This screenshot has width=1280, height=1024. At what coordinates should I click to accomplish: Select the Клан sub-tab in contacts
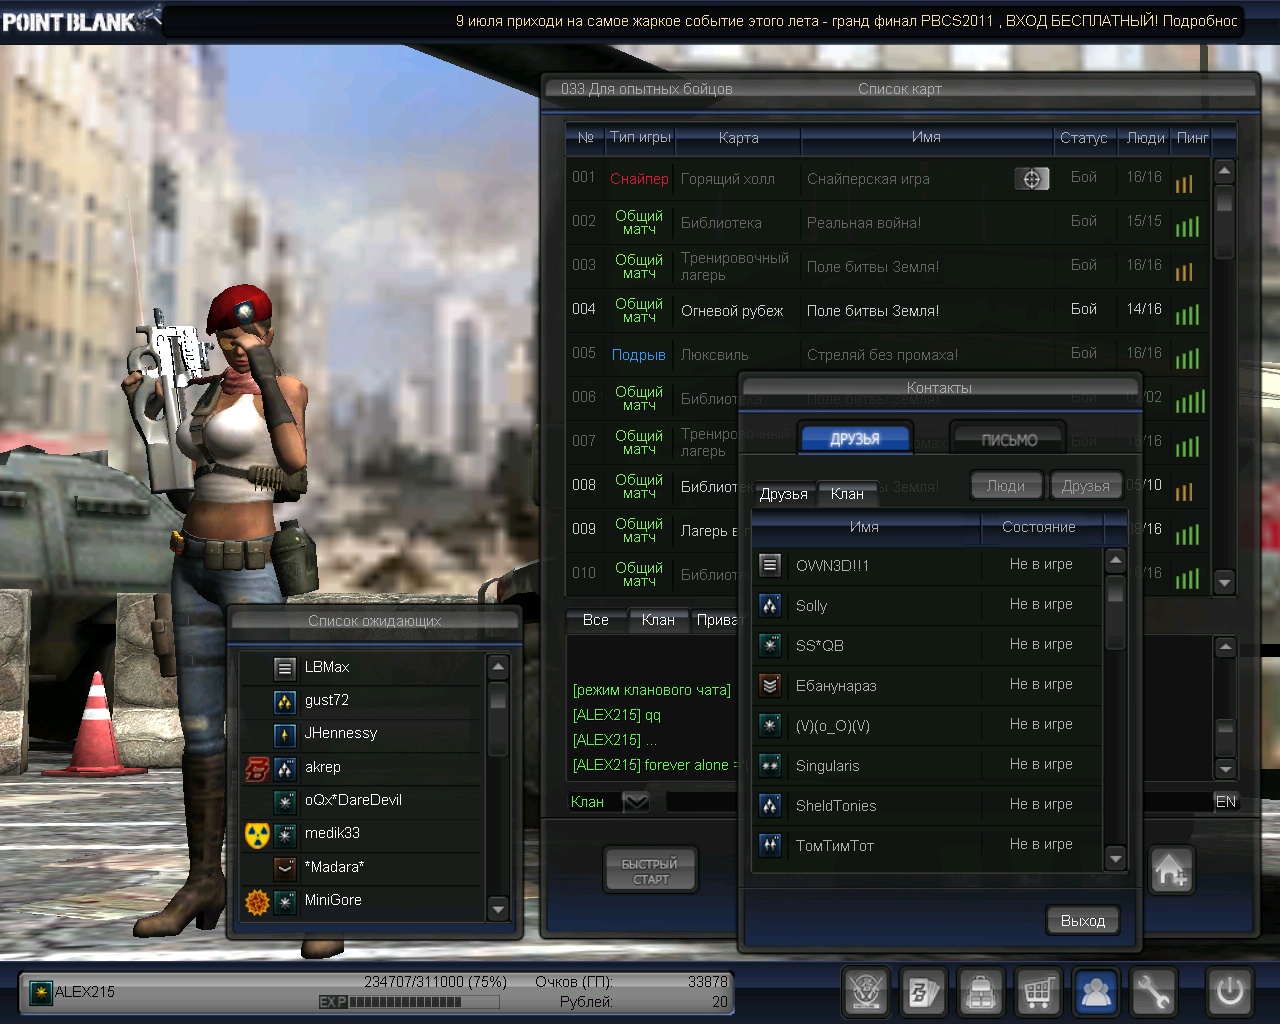847,494
